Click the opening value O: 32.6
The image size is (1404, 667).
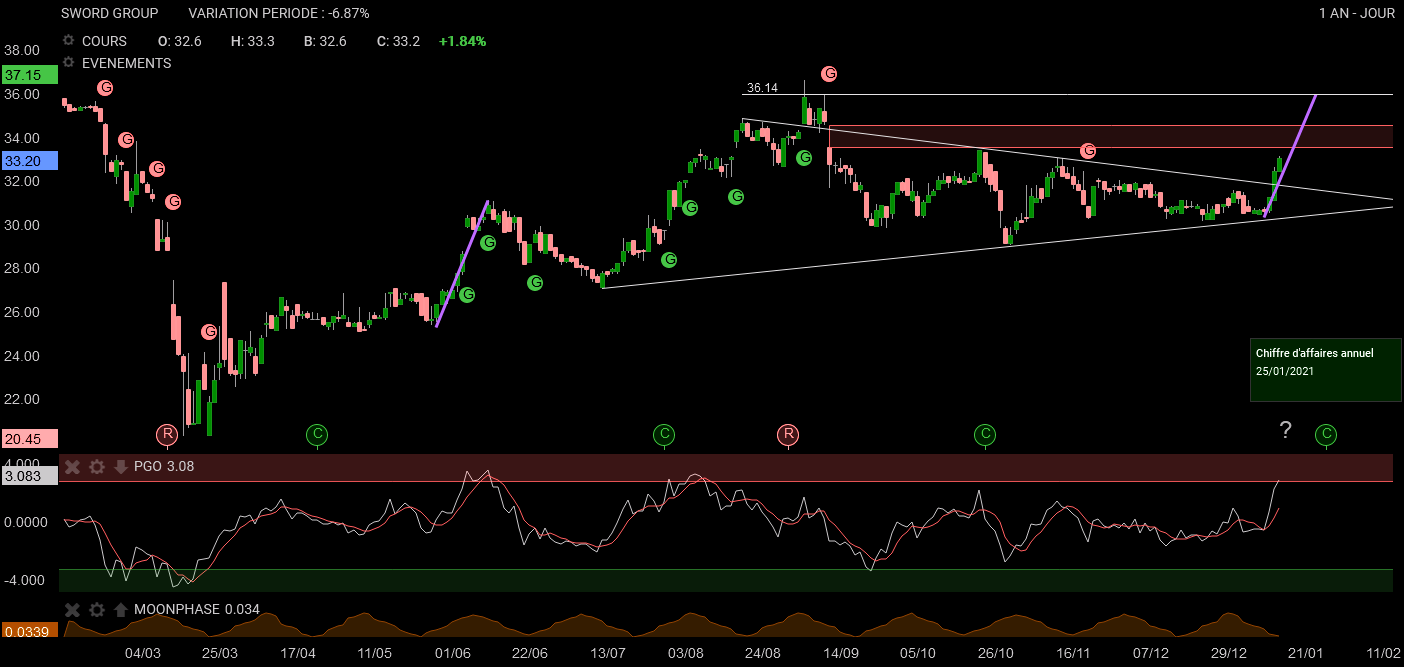(180, 41)
